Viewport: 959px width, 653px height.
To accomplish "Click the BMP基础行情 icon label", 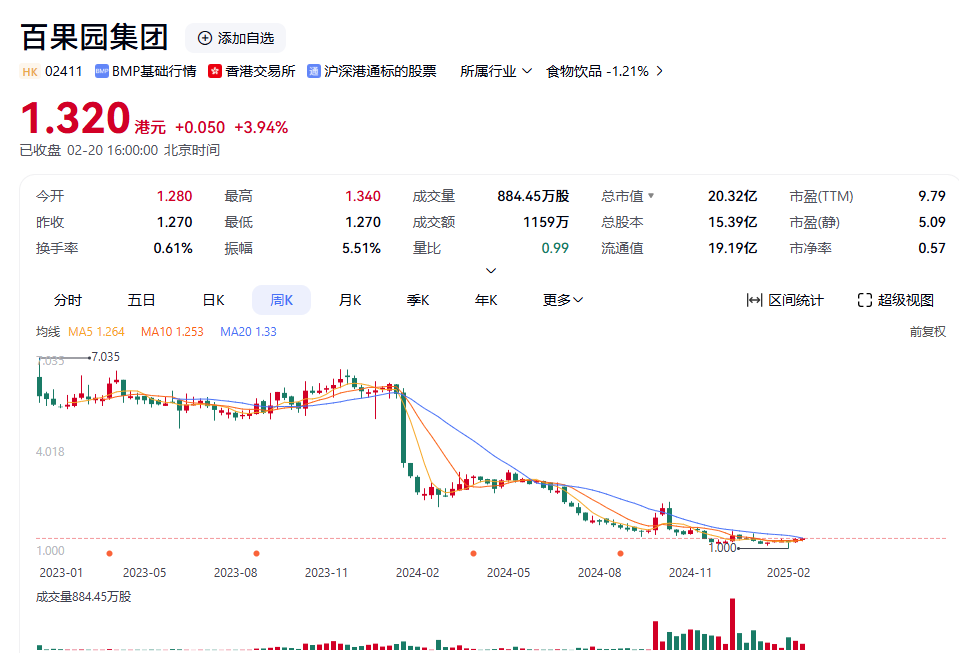I will point(102,71).
